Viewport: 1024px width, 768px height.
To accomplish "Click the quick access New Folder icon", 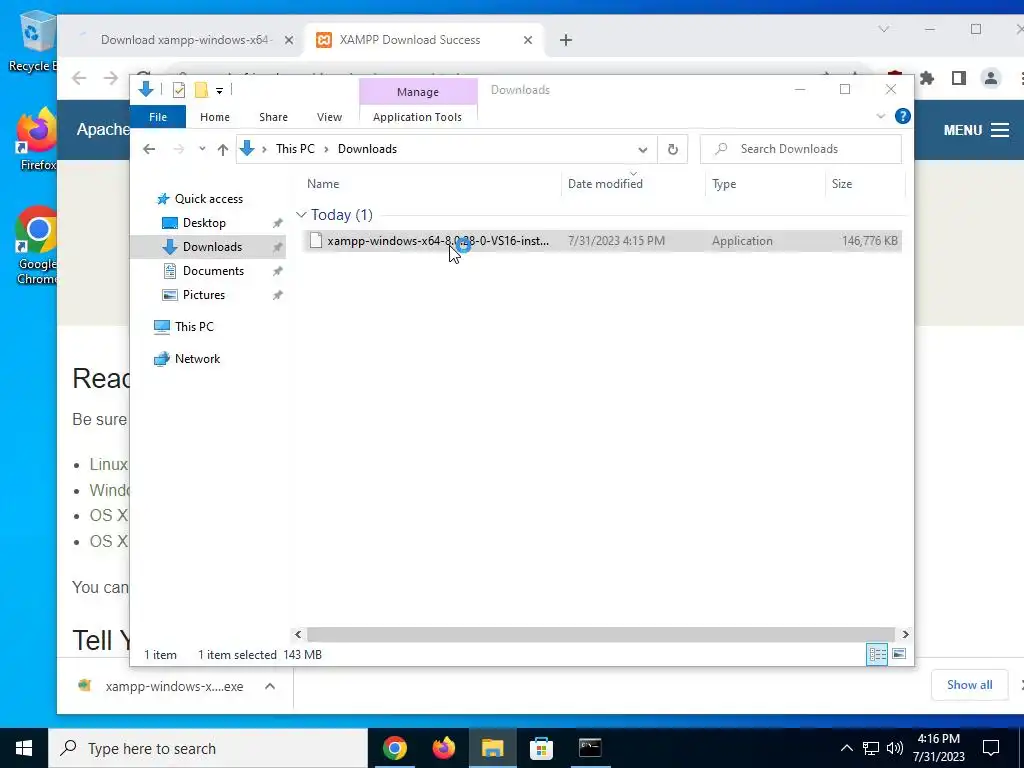I will (x=201, y=90).
